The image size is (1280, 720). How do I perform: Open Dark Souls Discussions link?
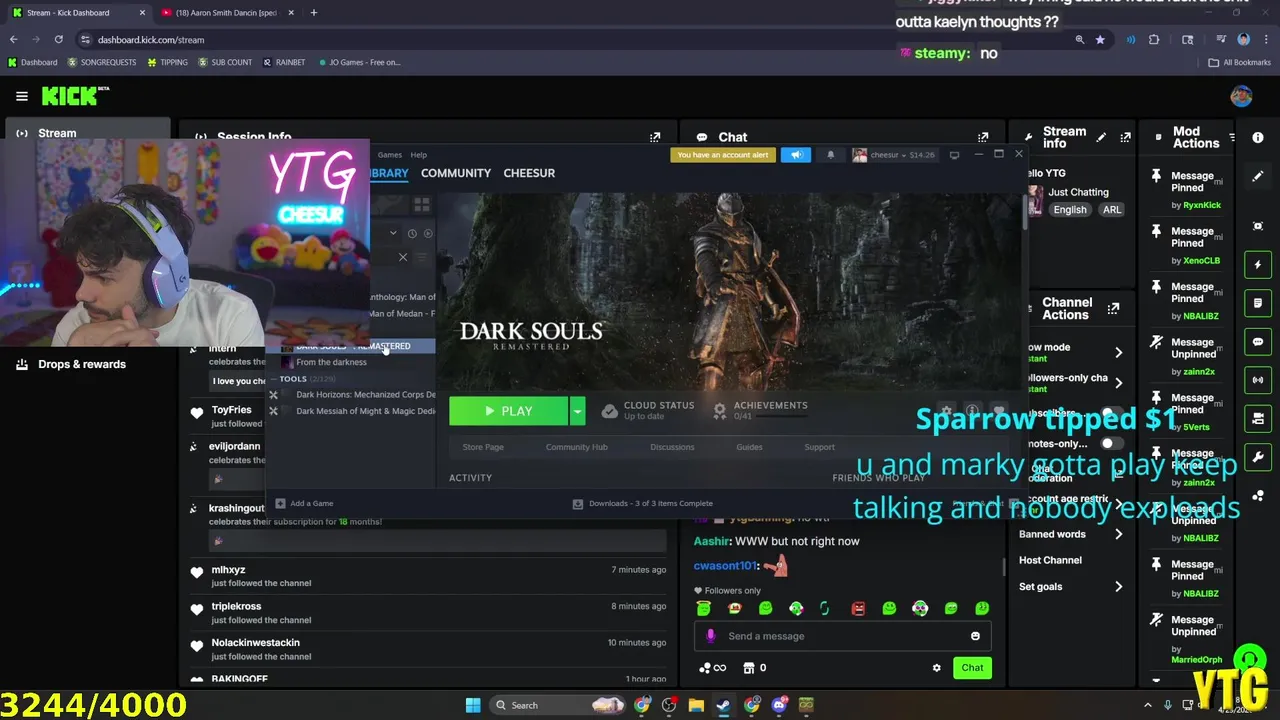tap(672, 447)
